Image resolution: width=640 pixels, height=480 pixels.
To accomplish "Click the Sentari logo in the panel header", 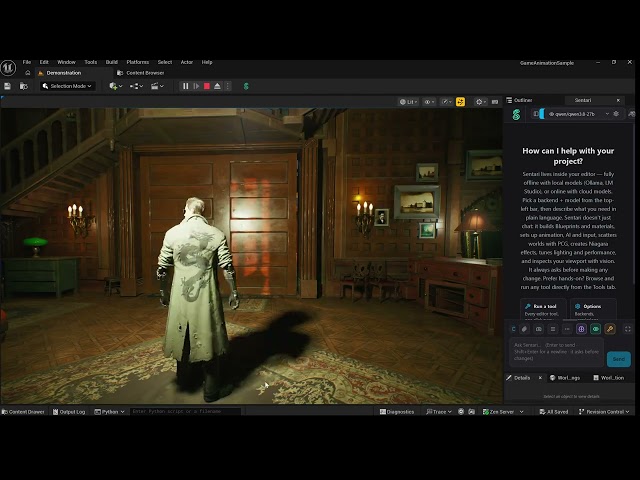I will point(516,115).
